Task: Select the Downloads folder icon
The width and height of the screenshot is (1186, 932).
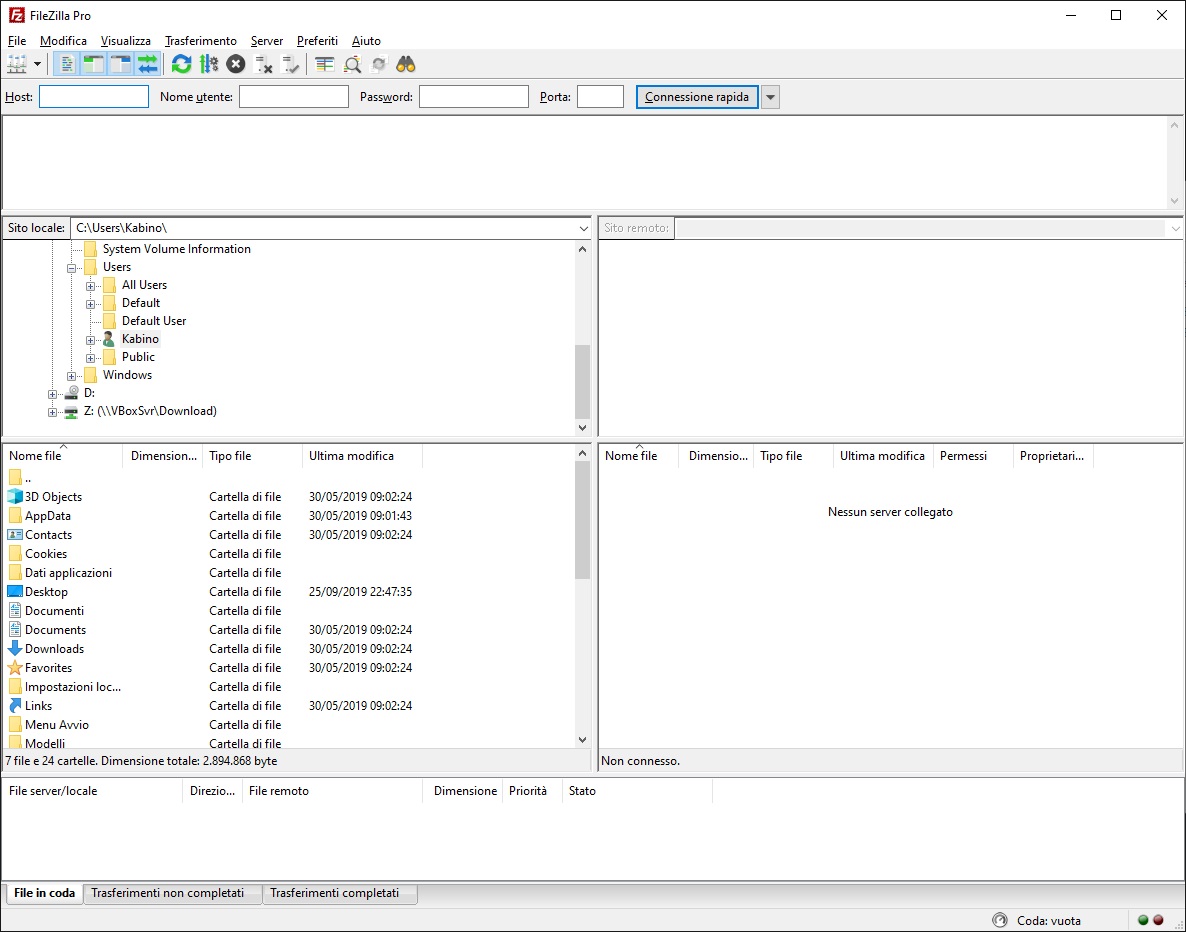Action: click(14, 648)
